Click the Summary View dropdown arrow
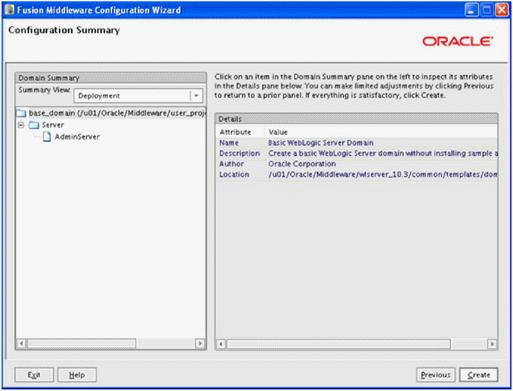 point(196,96)
